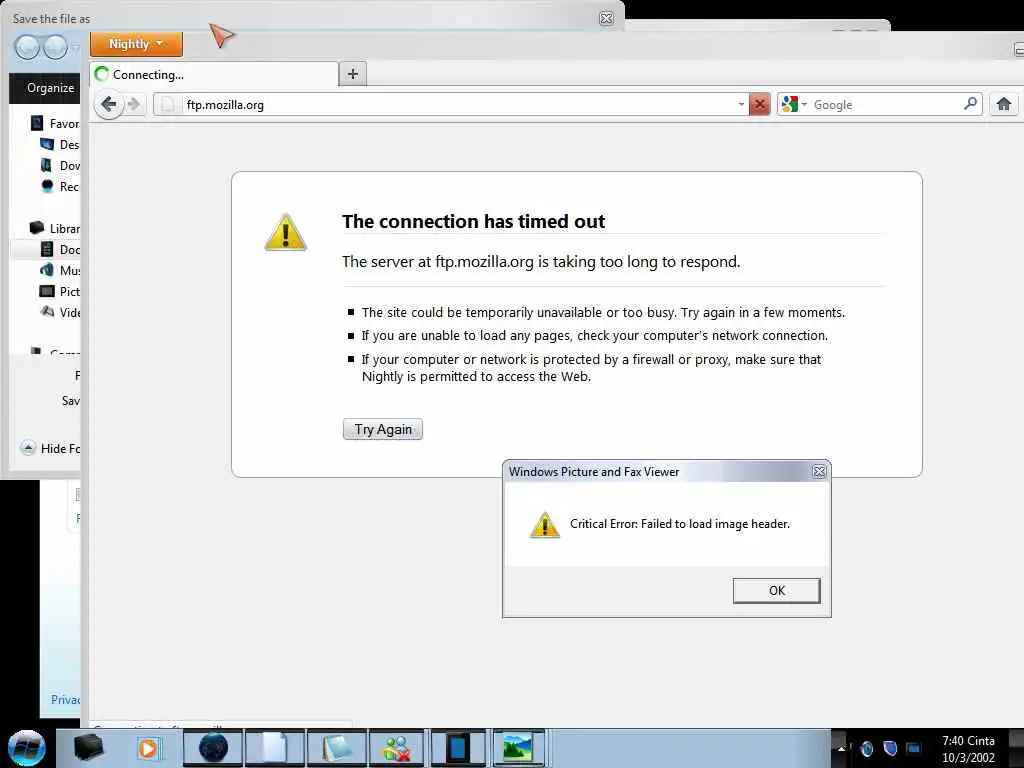This screenshot has width=1024, height=768.
Task: Click warning icon in Picture and Fax Viewer dialog
Action: point(545,524)
